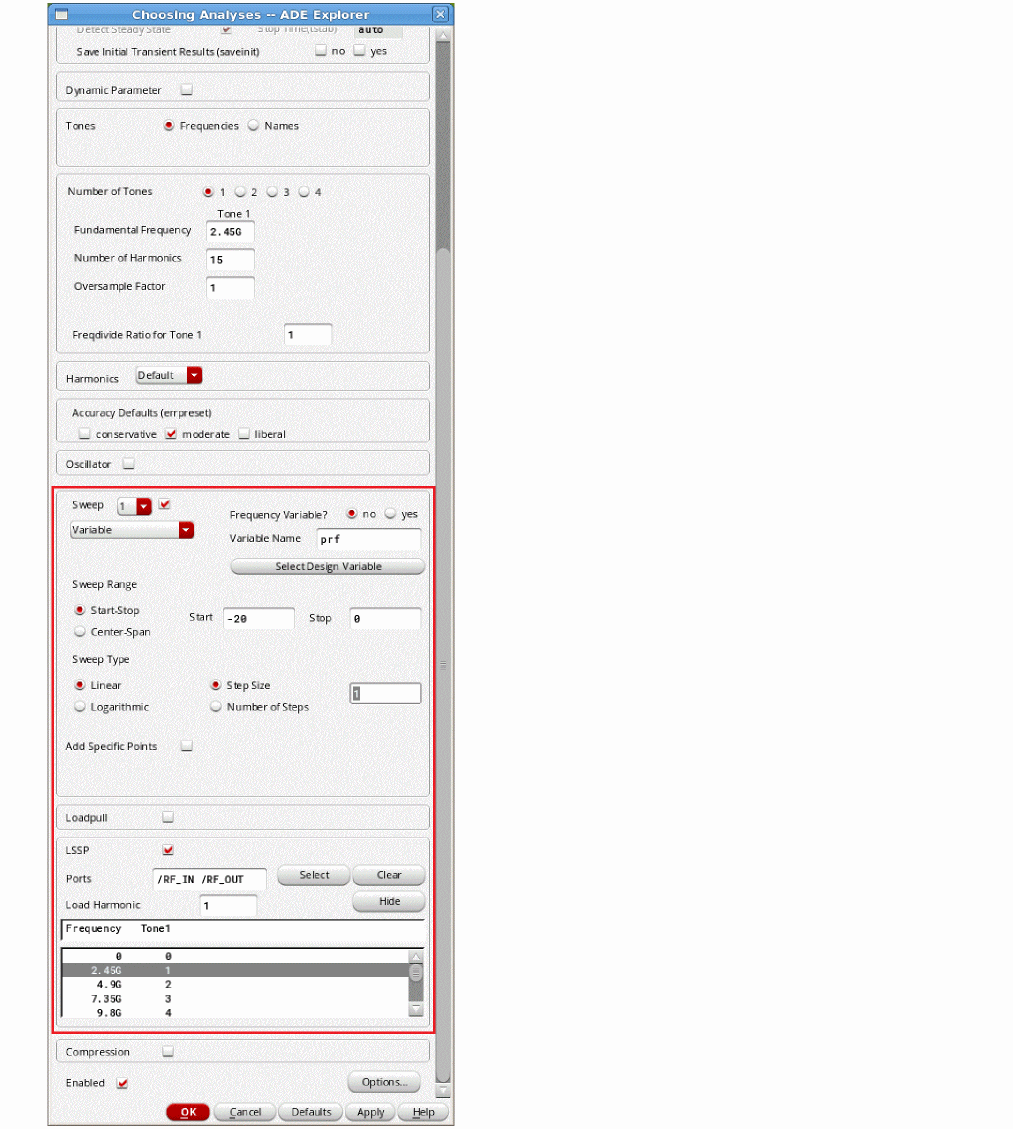This screenshot has height=1129, width=1013.
Task: Edit the Fundamental Frequency field
Action: point(230,232)
